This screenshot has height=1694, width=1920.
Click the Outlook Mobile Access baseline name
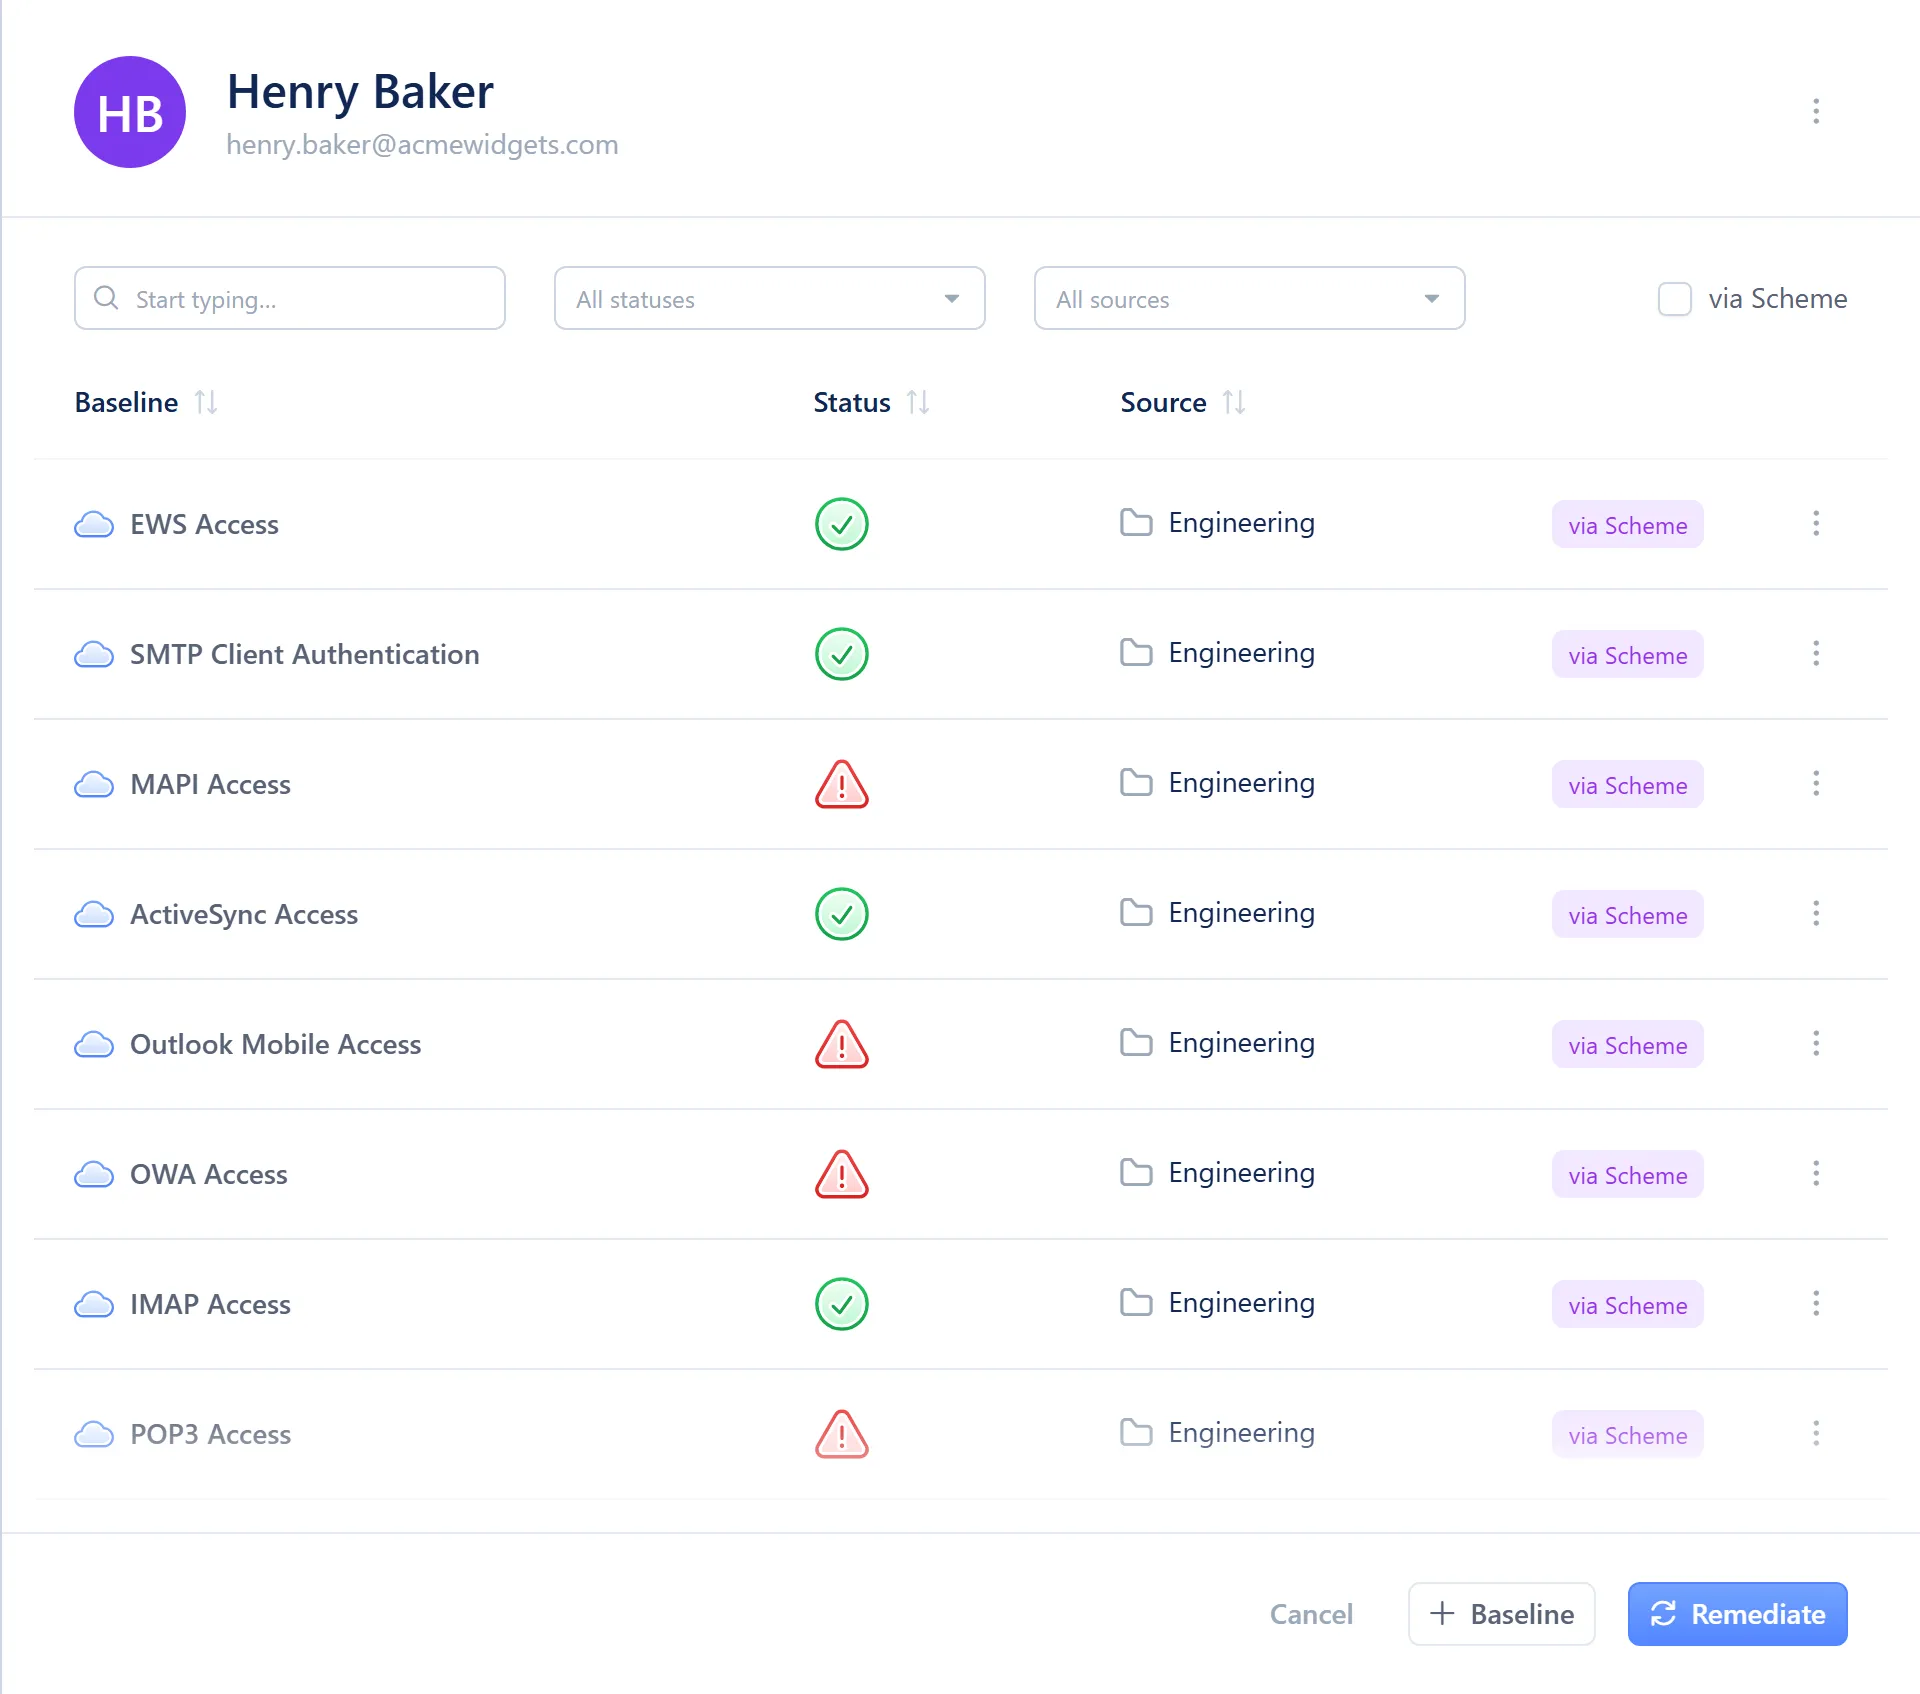point(276,1044)
